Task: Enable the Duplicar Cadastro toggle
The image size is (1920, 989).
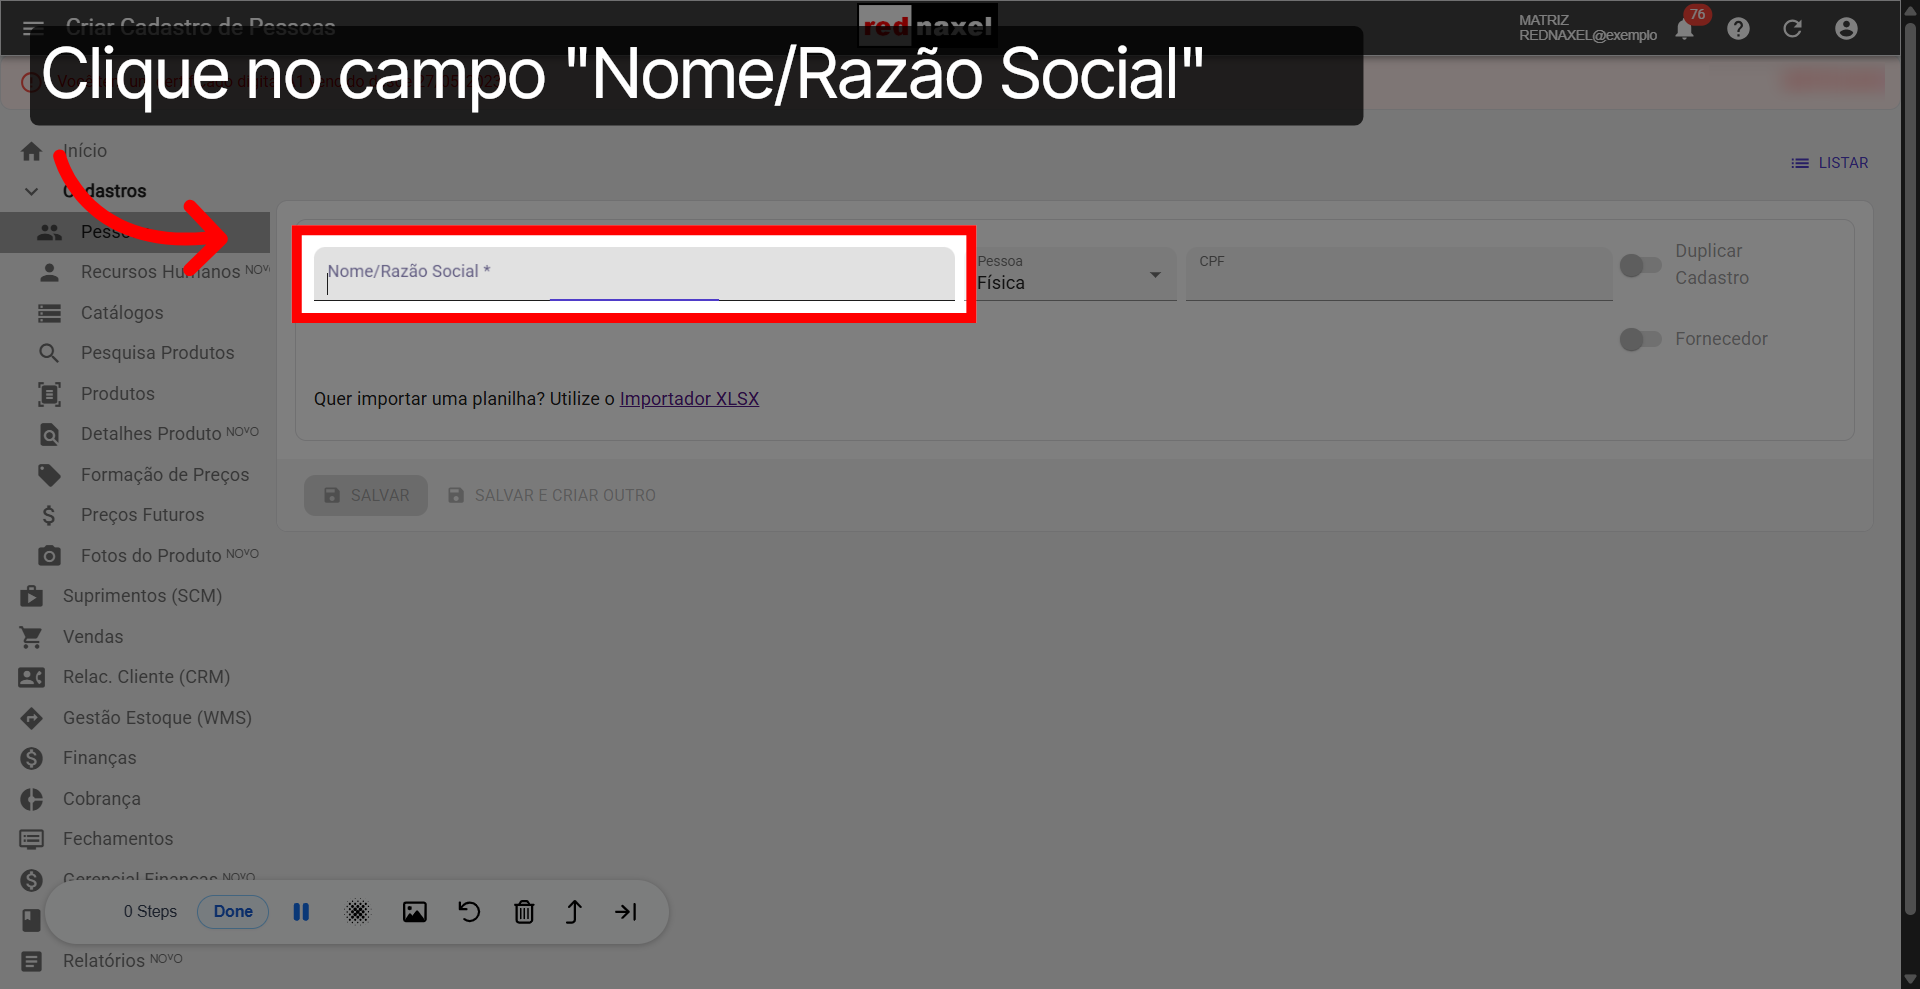Action: coord(1639,265)
